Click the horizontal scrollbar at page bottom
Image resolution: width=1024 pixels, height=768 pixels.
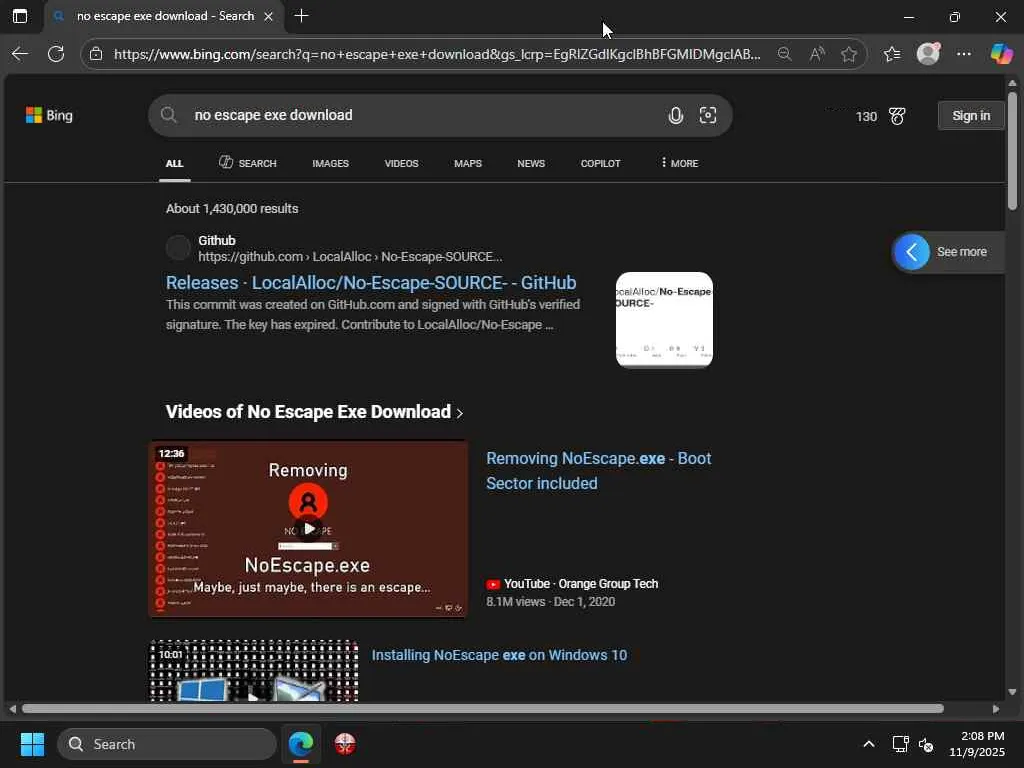[x=483, y=709]
